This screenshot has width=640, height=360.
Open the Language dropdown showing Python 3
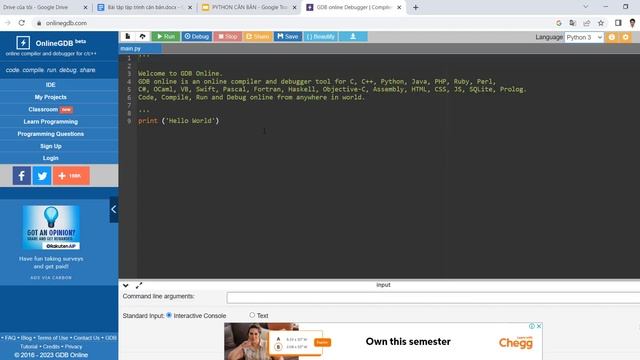pos(584,37)
